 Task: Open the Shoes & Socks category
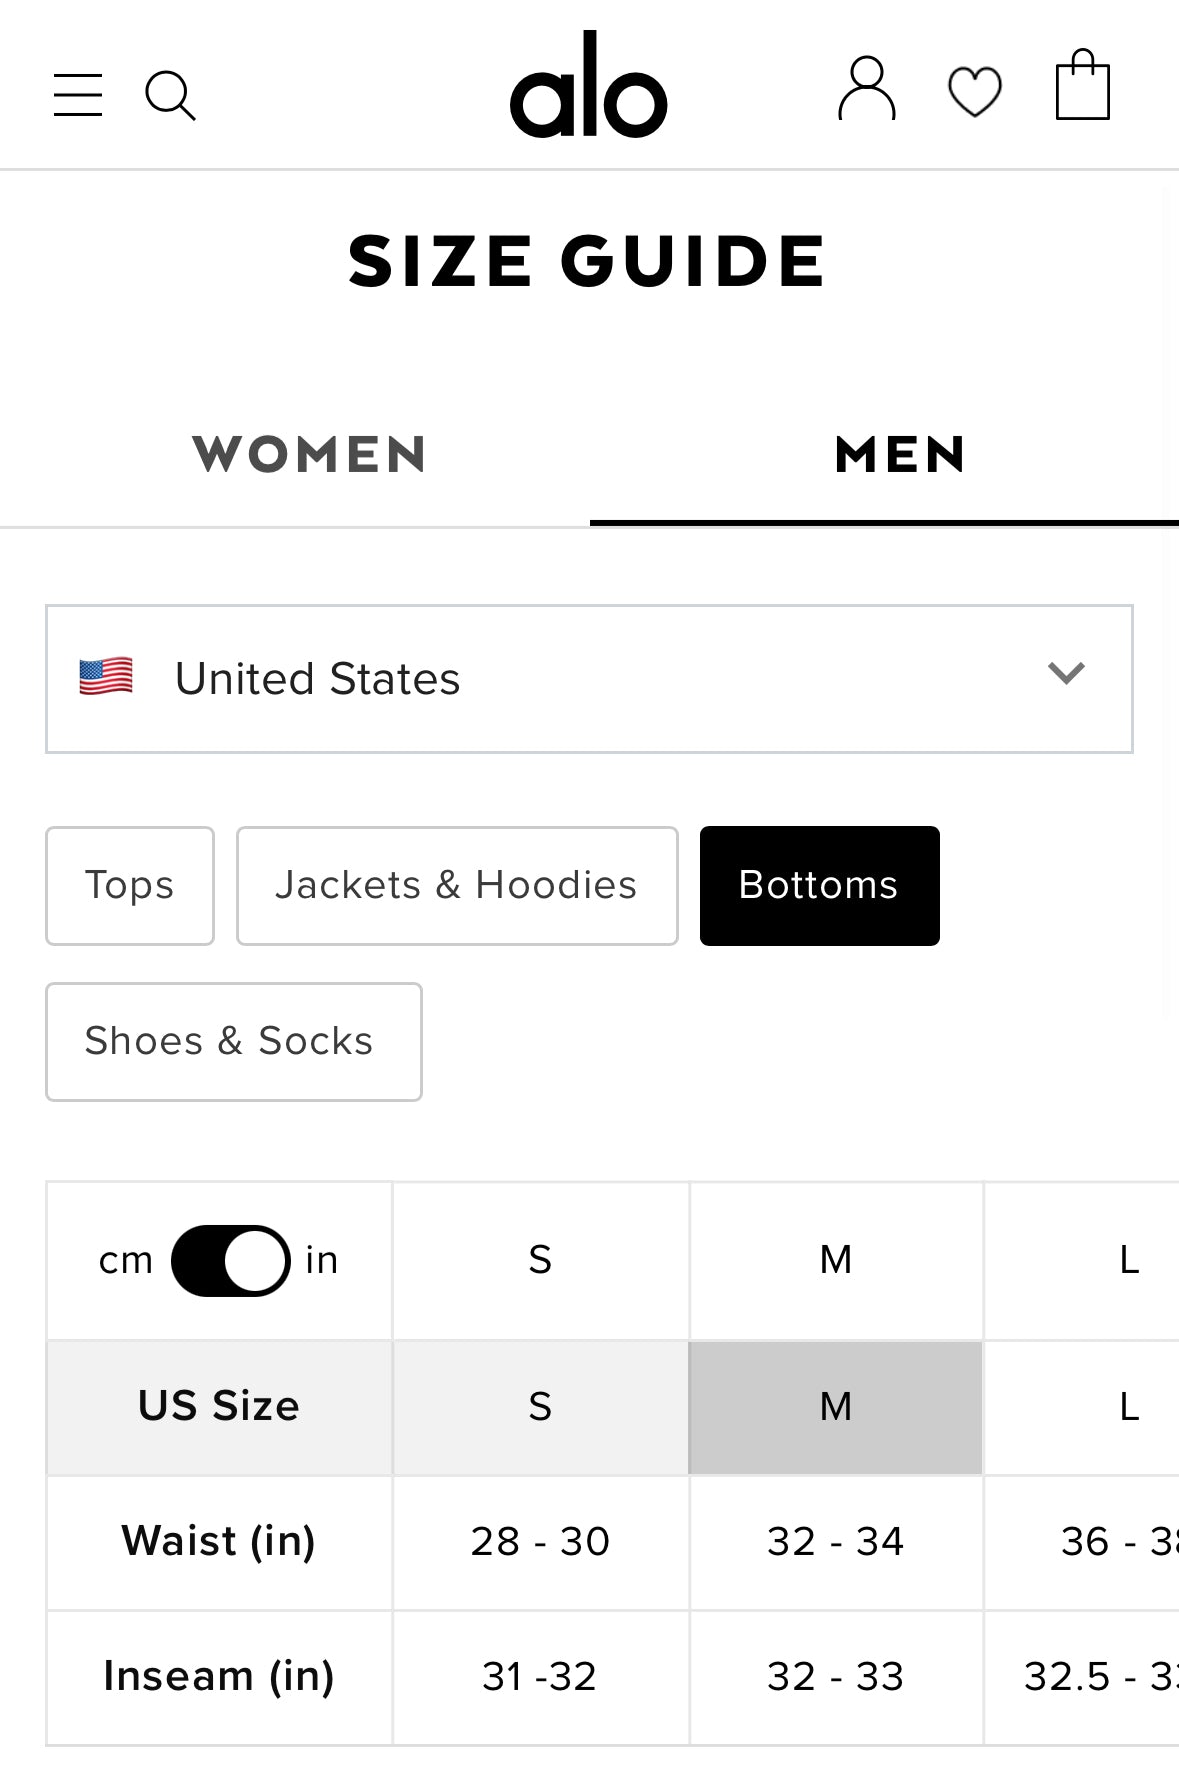pyautogui.click(x=234, y=1042)
